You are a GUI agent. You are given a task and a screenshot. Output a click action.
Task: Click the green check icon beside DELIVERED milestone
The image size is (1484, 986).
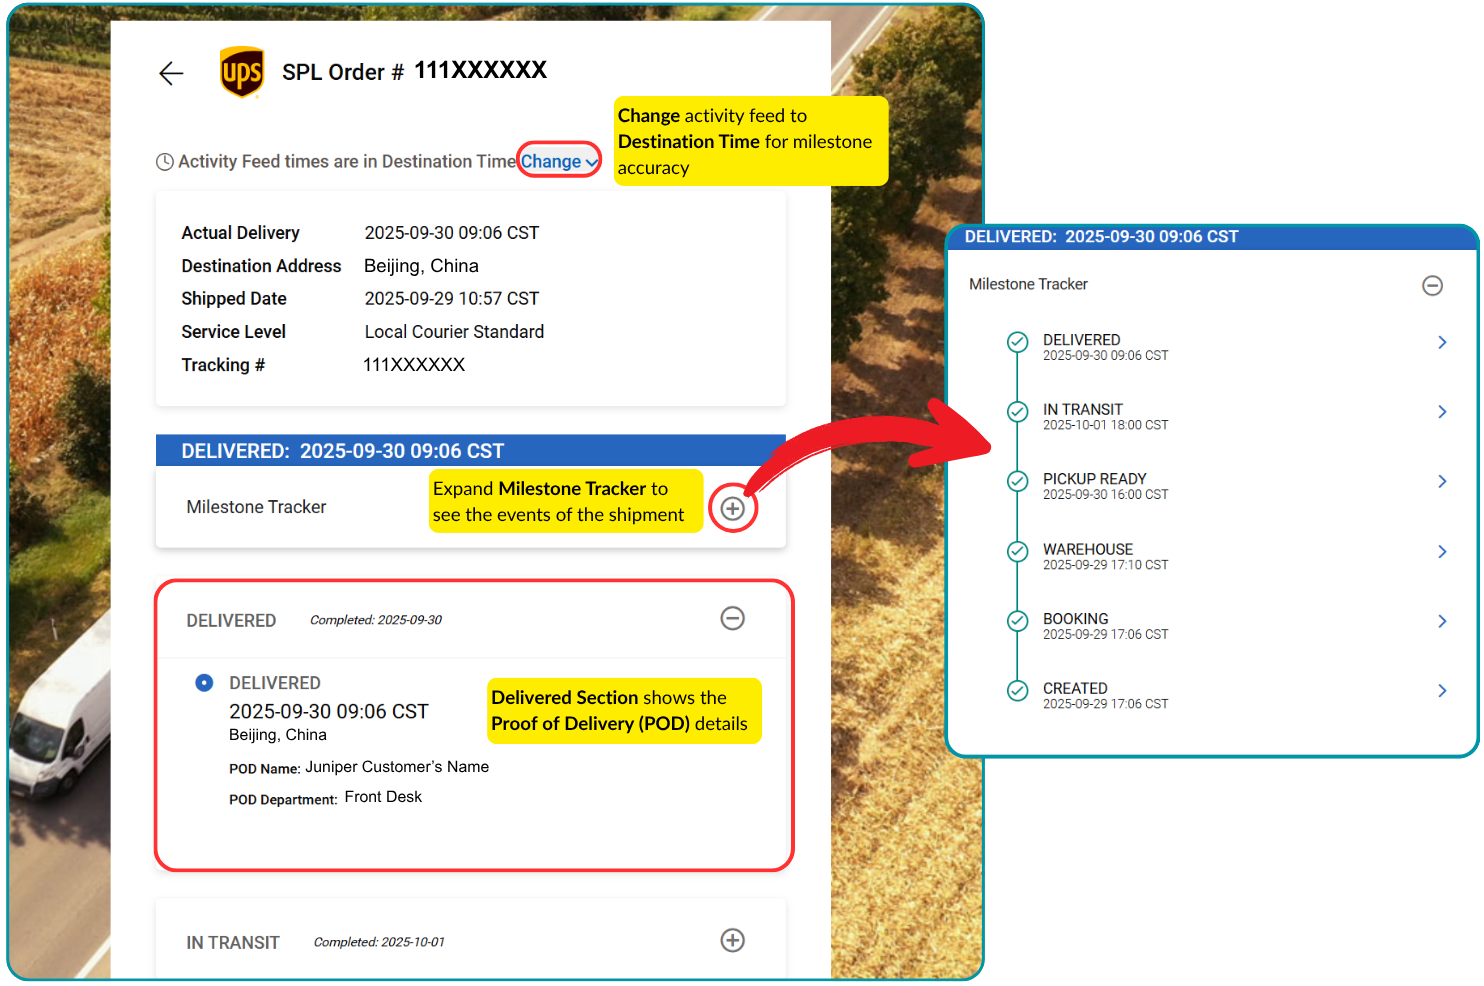(1017, 341)
